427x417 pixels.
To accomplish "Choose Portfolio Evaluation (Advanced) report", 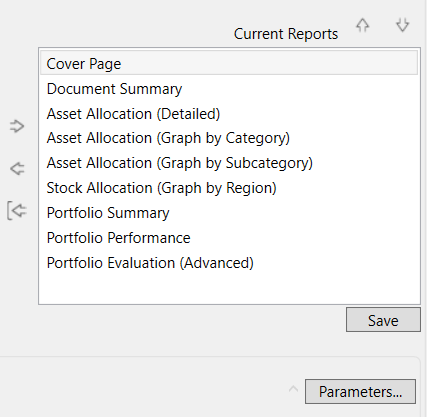I will coord(229,263).
